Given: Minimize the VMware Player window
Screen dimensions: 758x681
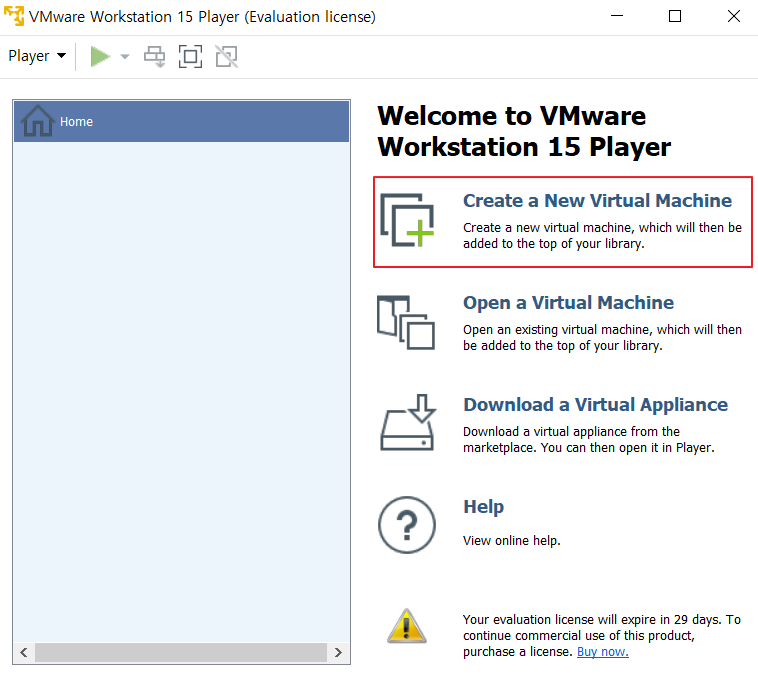Looking at the screenshot, I should [617, 16].
